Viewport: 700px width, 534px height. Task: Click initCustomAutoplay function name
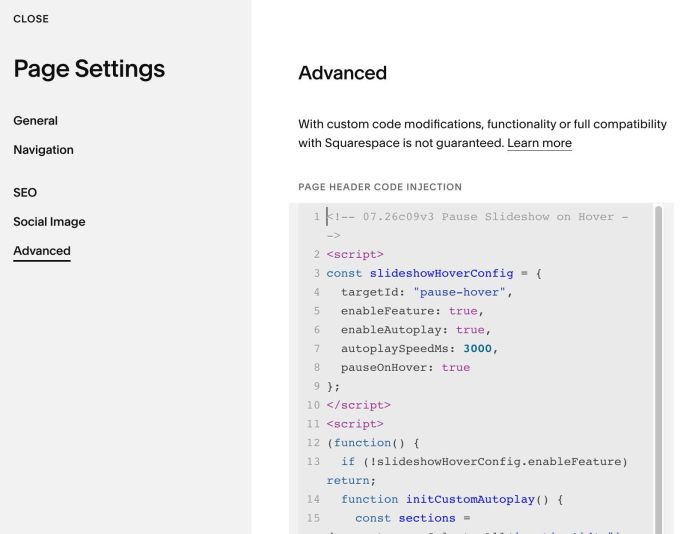470,499
